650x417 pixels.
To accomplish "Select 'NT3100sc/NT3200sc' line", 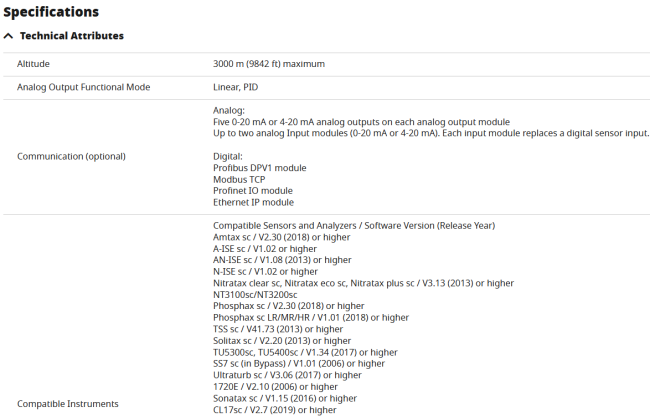I will coord(255,295).
